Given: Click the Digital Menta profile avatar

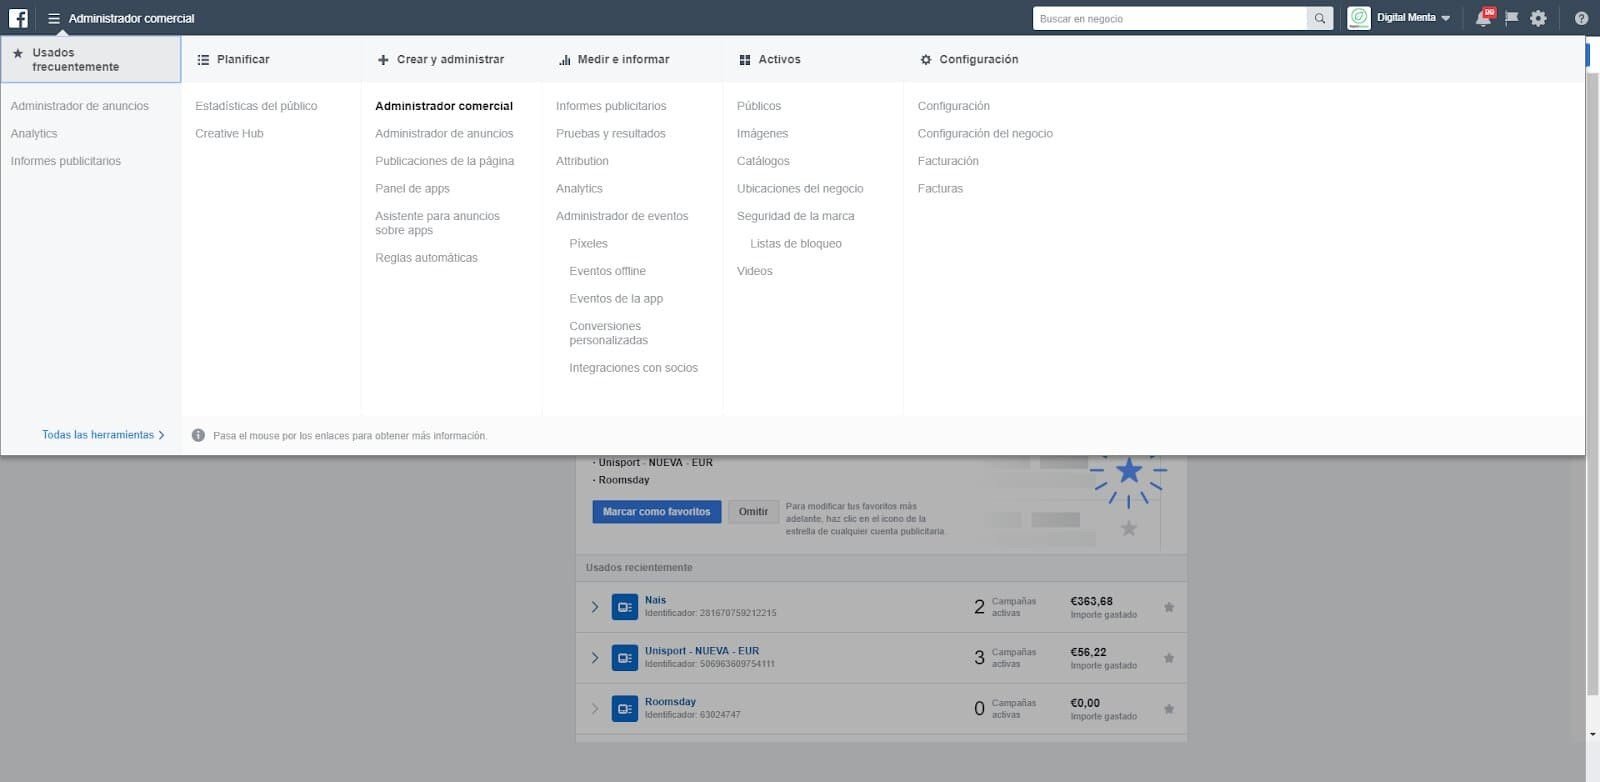Looking at the screenshot, I should [1359, 18].
